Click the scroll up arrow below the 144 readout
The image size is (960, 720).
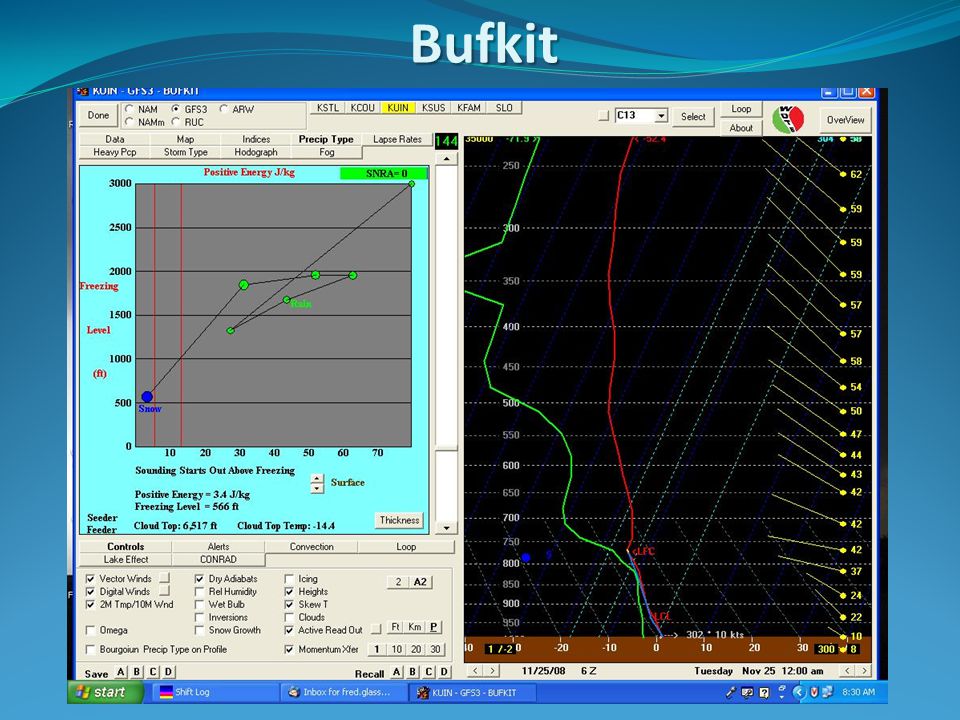[446, 159]
